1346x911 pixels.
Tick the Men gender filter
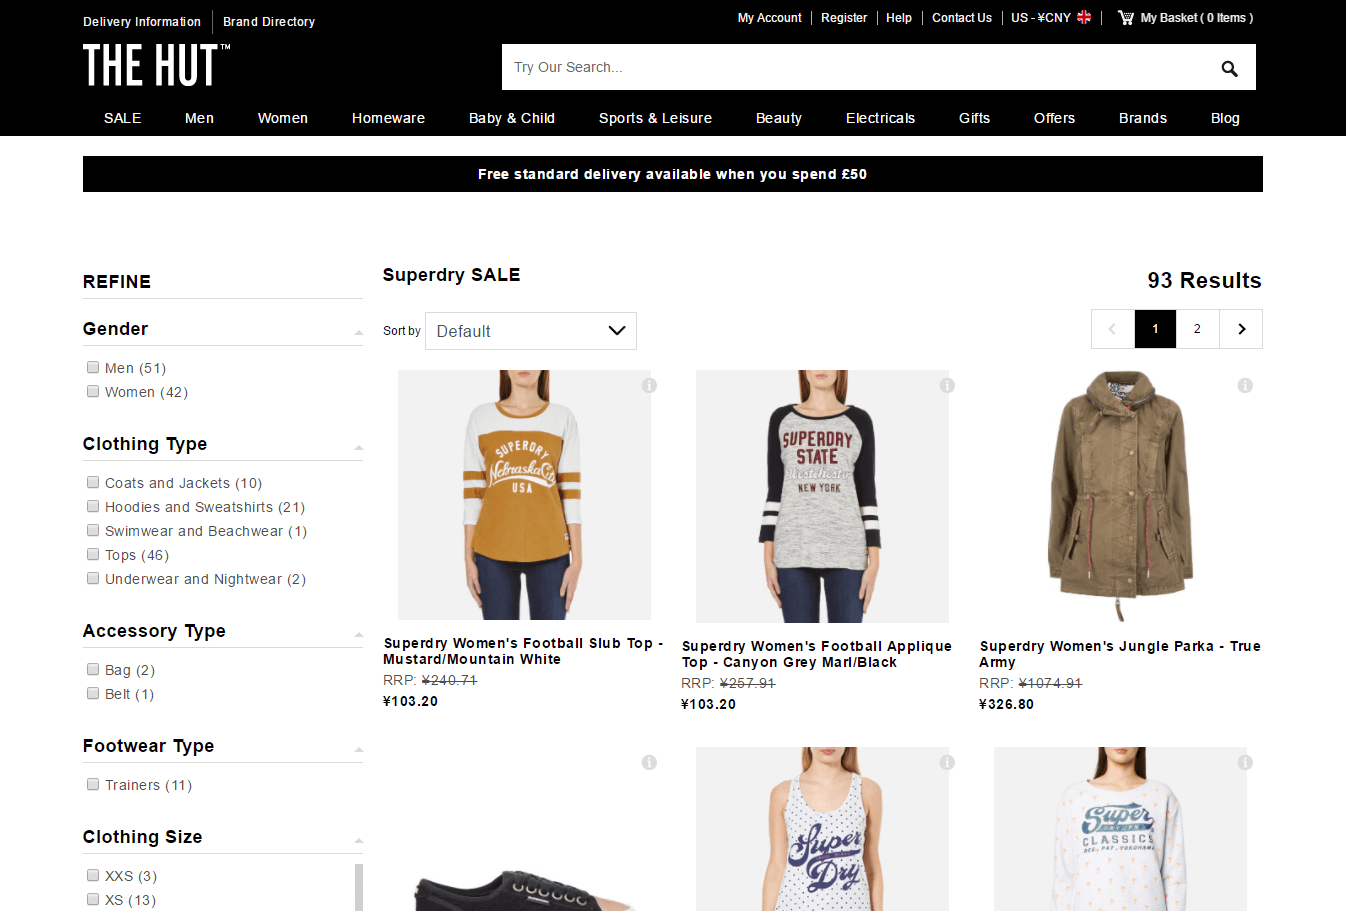tap(93, 367)
